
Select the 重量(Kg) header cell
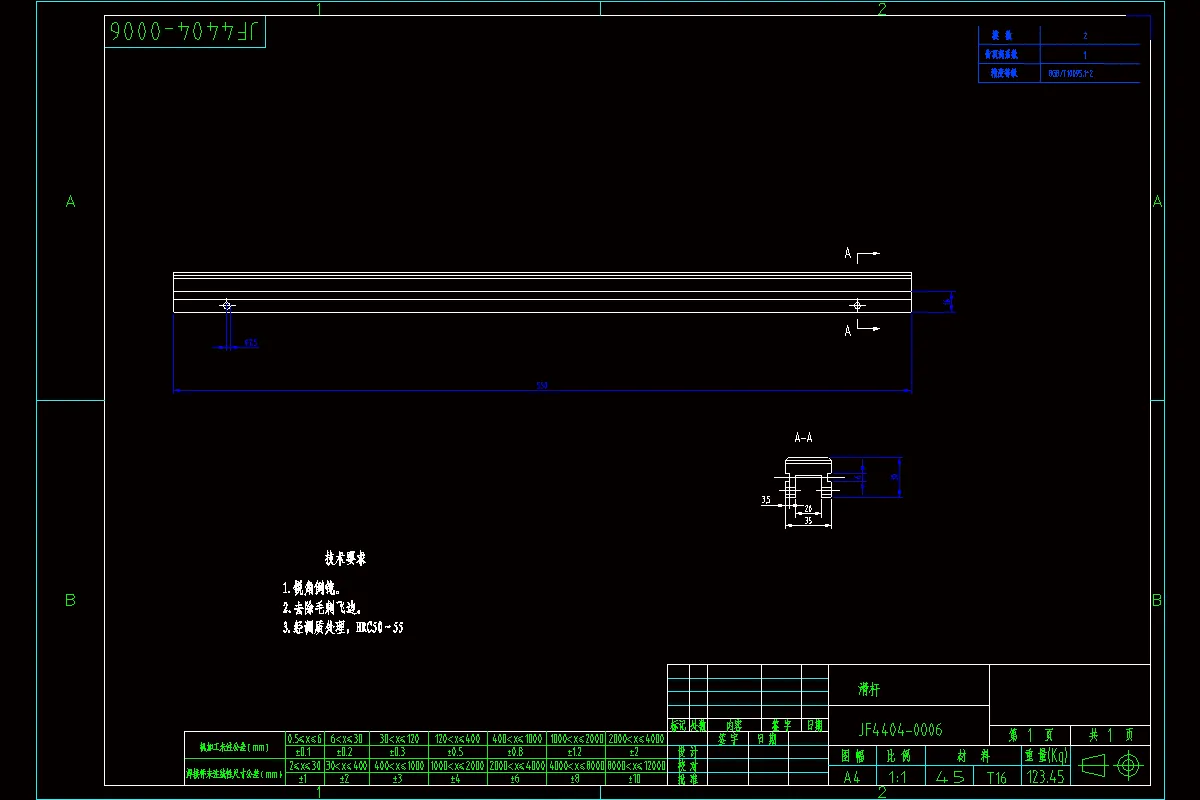coord(1045,756)
